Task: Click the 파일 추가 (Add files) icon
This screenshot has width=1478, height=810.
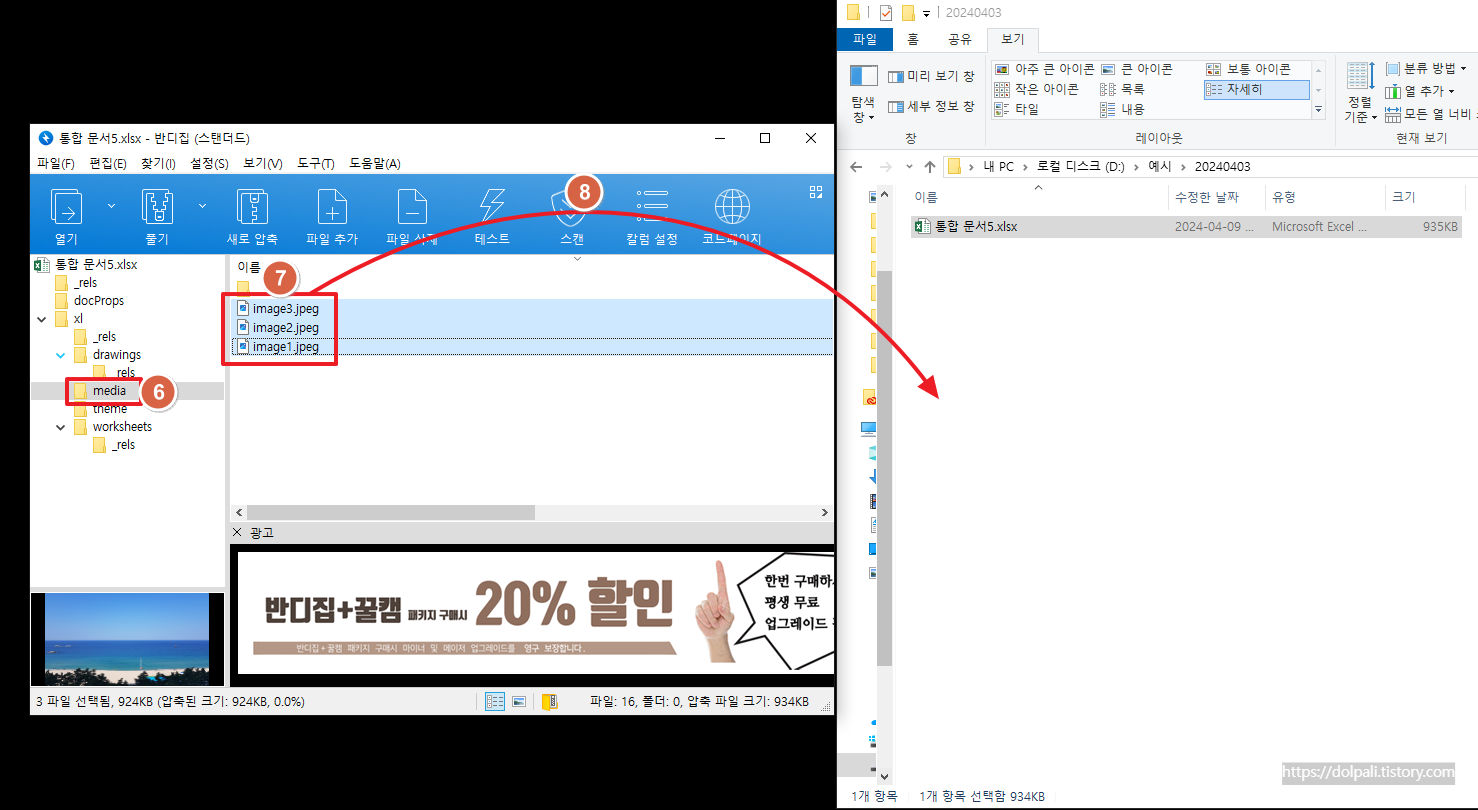Action: coord(332,206)
